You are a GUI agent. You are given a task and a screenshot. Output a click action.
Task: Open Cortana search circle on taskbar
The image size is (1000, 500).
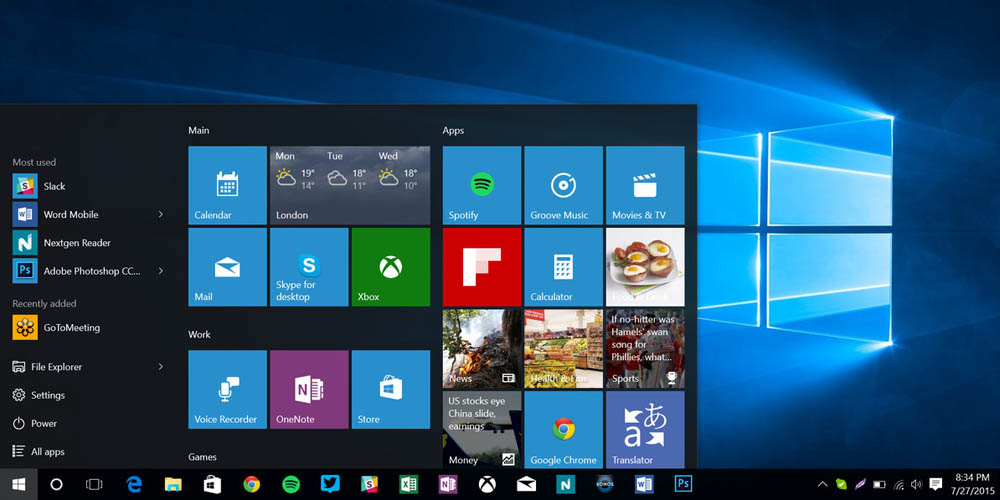point(56,485)
